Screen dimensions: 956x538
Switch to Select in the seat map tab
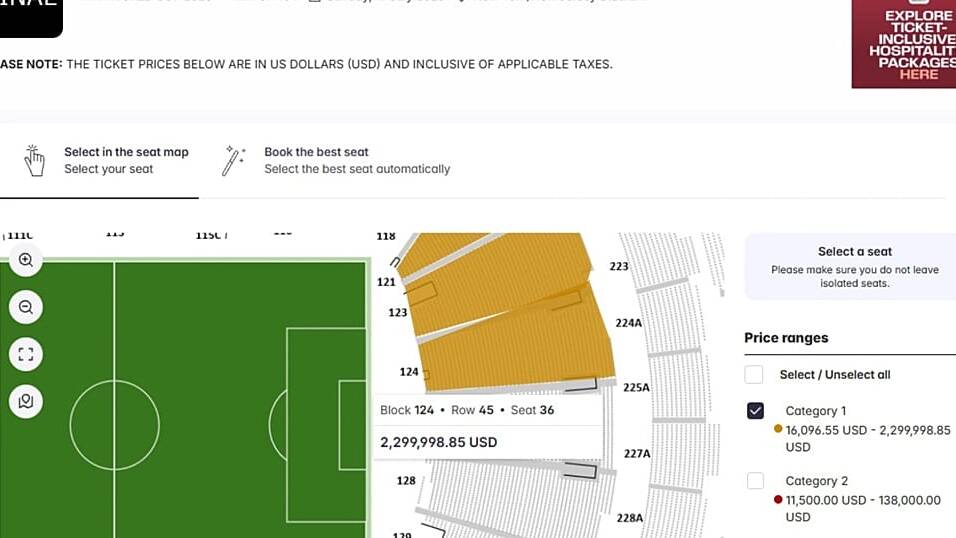pos(125,160)
